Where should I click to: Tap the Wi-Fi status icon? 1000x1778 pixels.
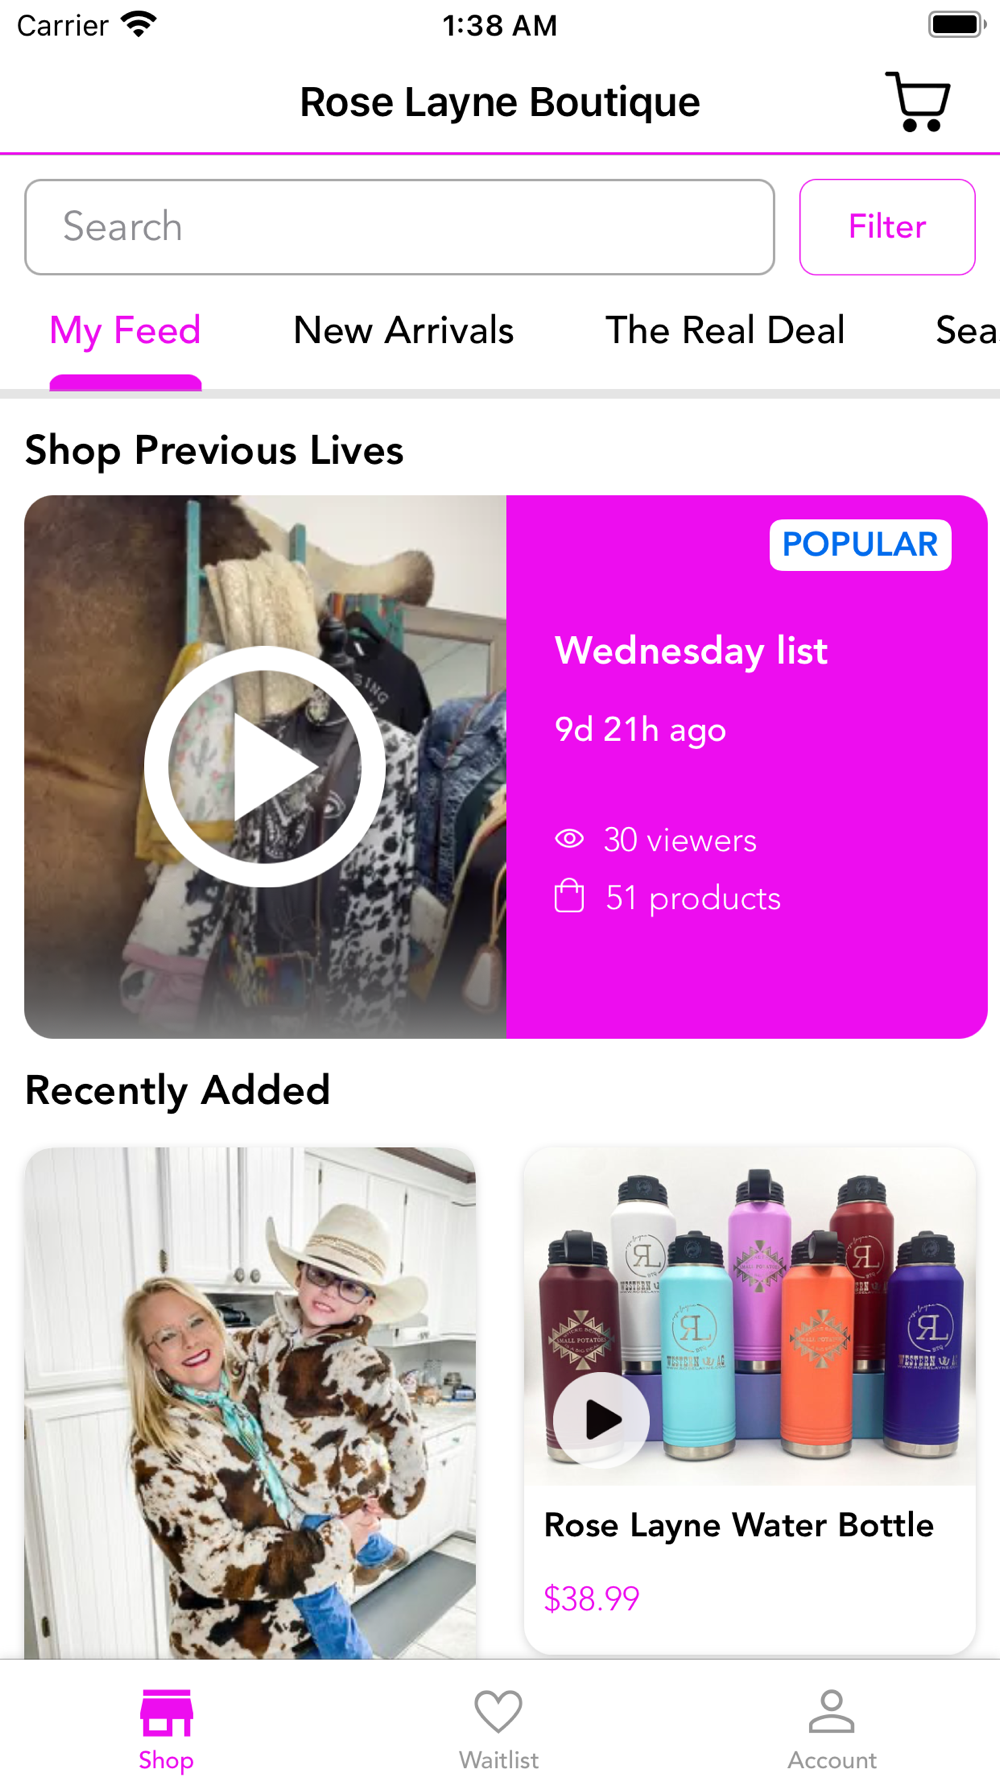(138, 24)
